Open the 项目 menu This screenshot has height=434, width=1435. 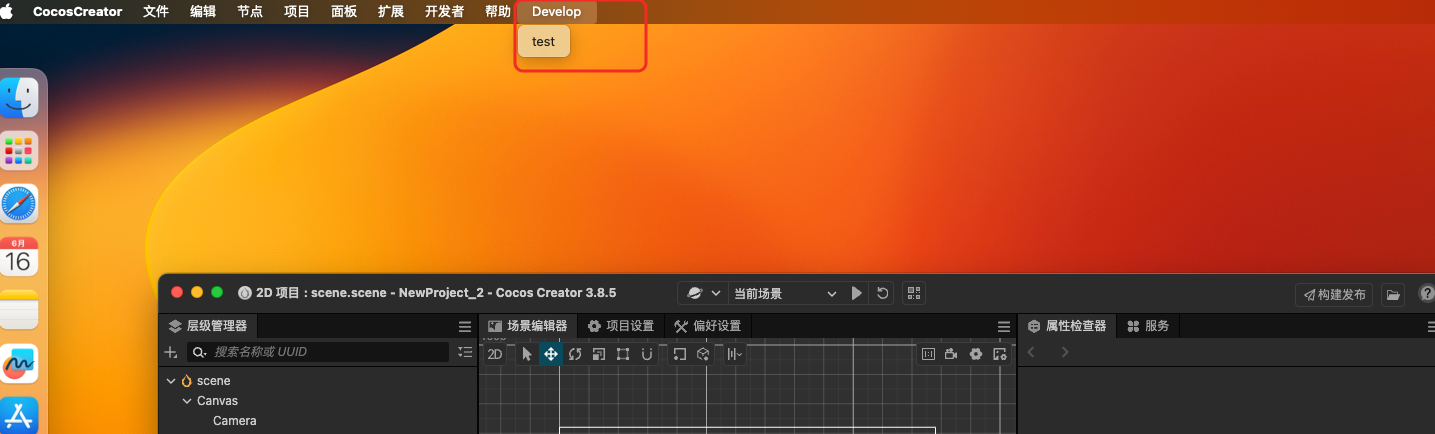[297, 12]
